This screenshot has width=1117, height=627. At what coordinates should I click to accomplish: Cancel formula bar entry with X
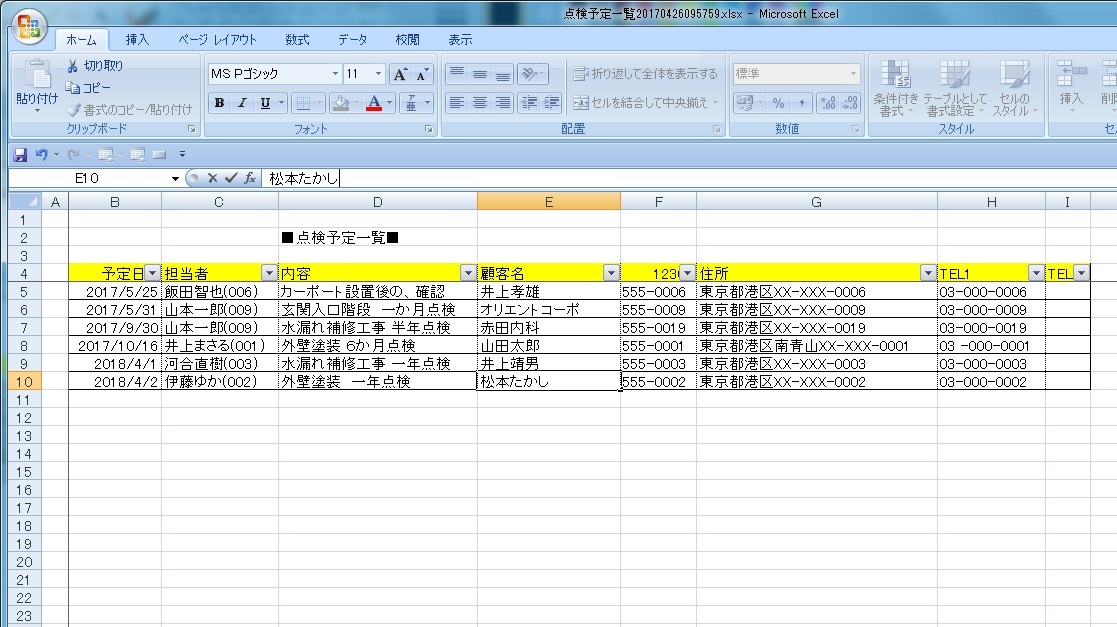click(x=212, y=178)
